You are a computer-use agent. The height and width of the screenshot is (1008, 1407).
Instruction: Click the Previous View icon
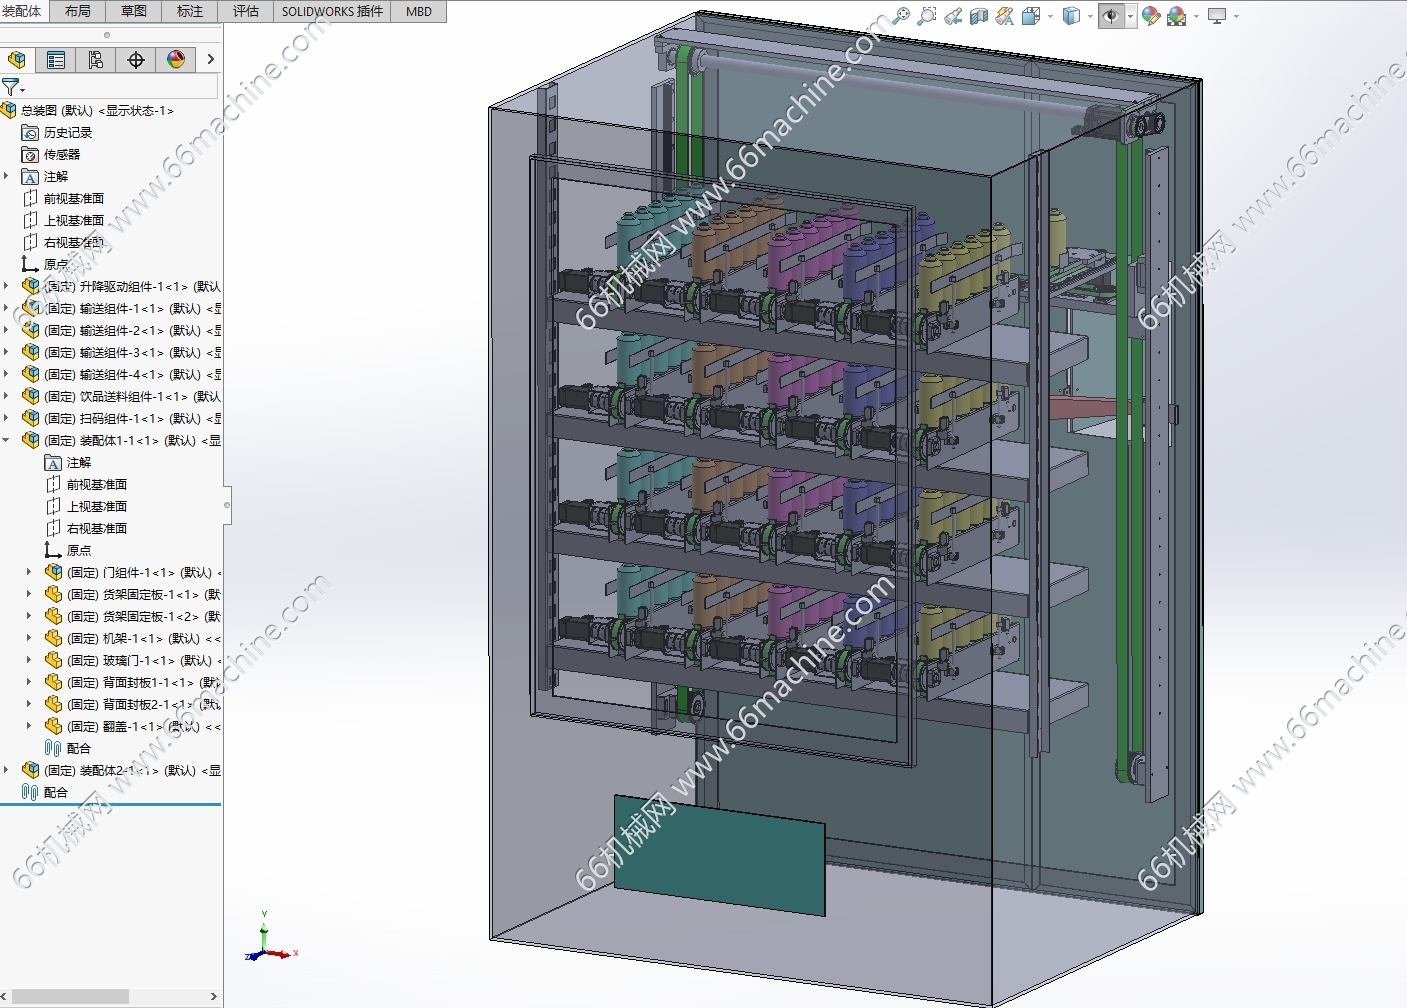[953, 15]
